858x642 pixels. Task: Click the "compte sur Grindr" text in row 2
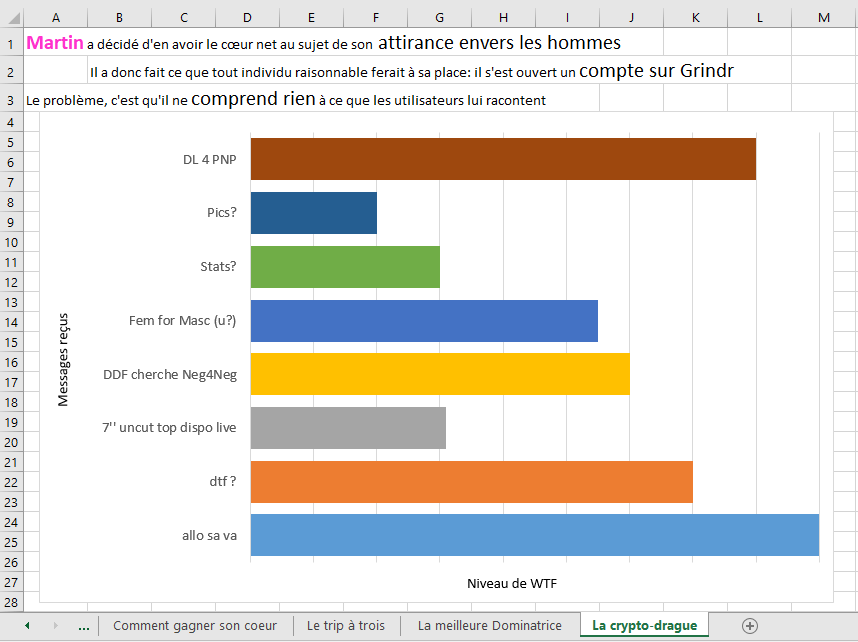(656, 71)
